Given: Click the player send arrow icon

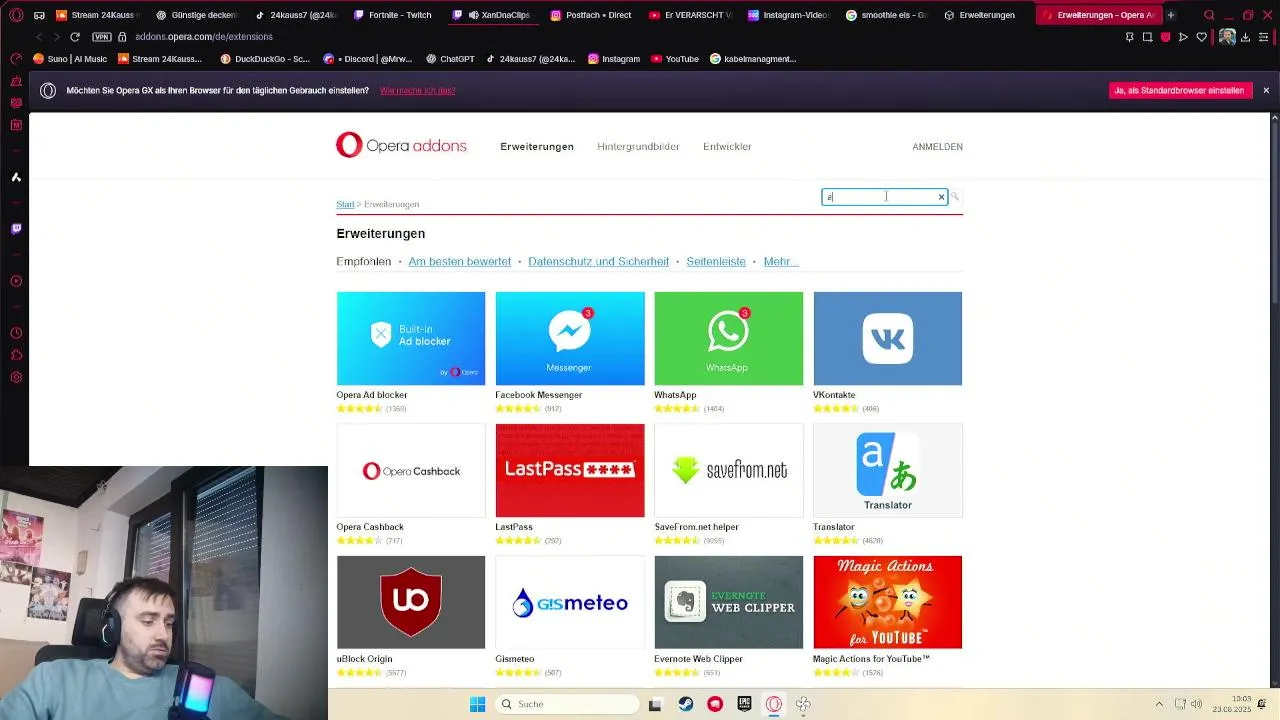Looking at the screenshot, I should (x=1183, y=37).
